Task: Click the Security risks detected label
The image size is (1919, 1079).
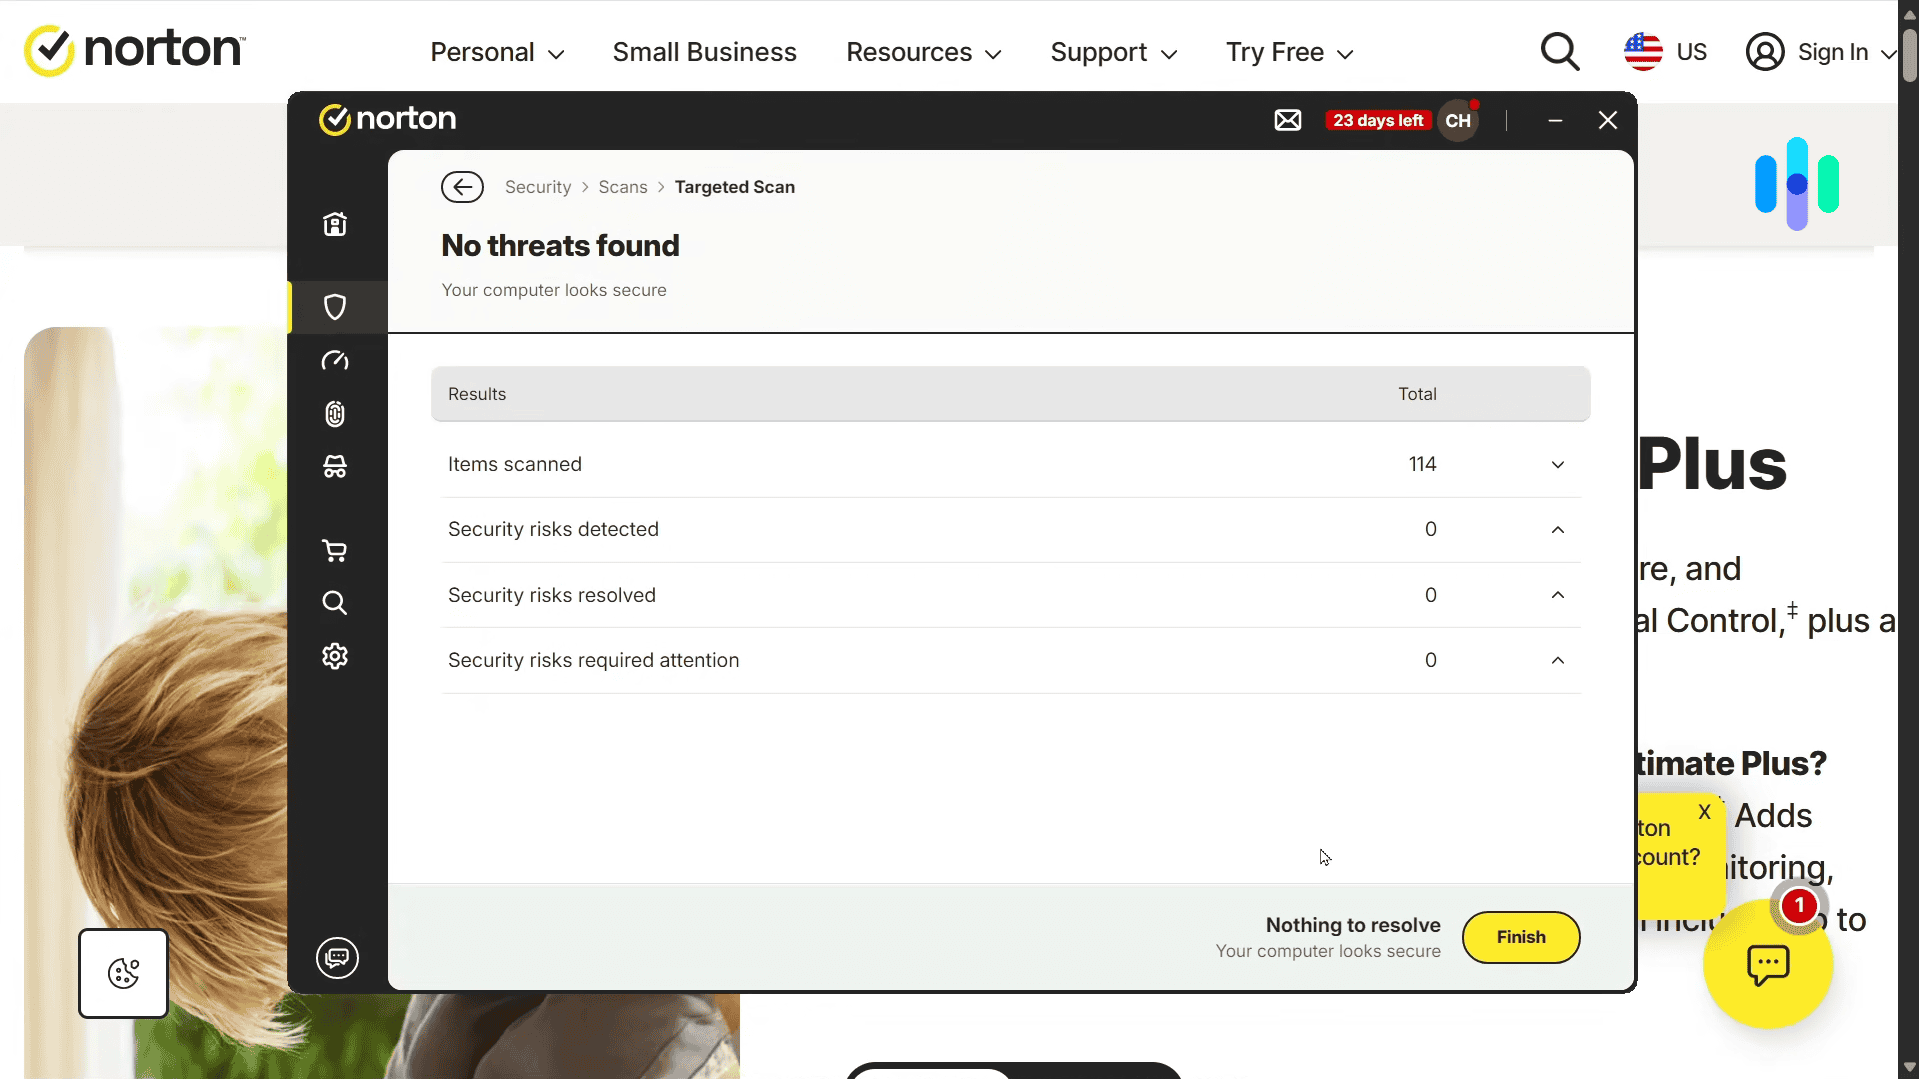Action: tap(553, 529)
